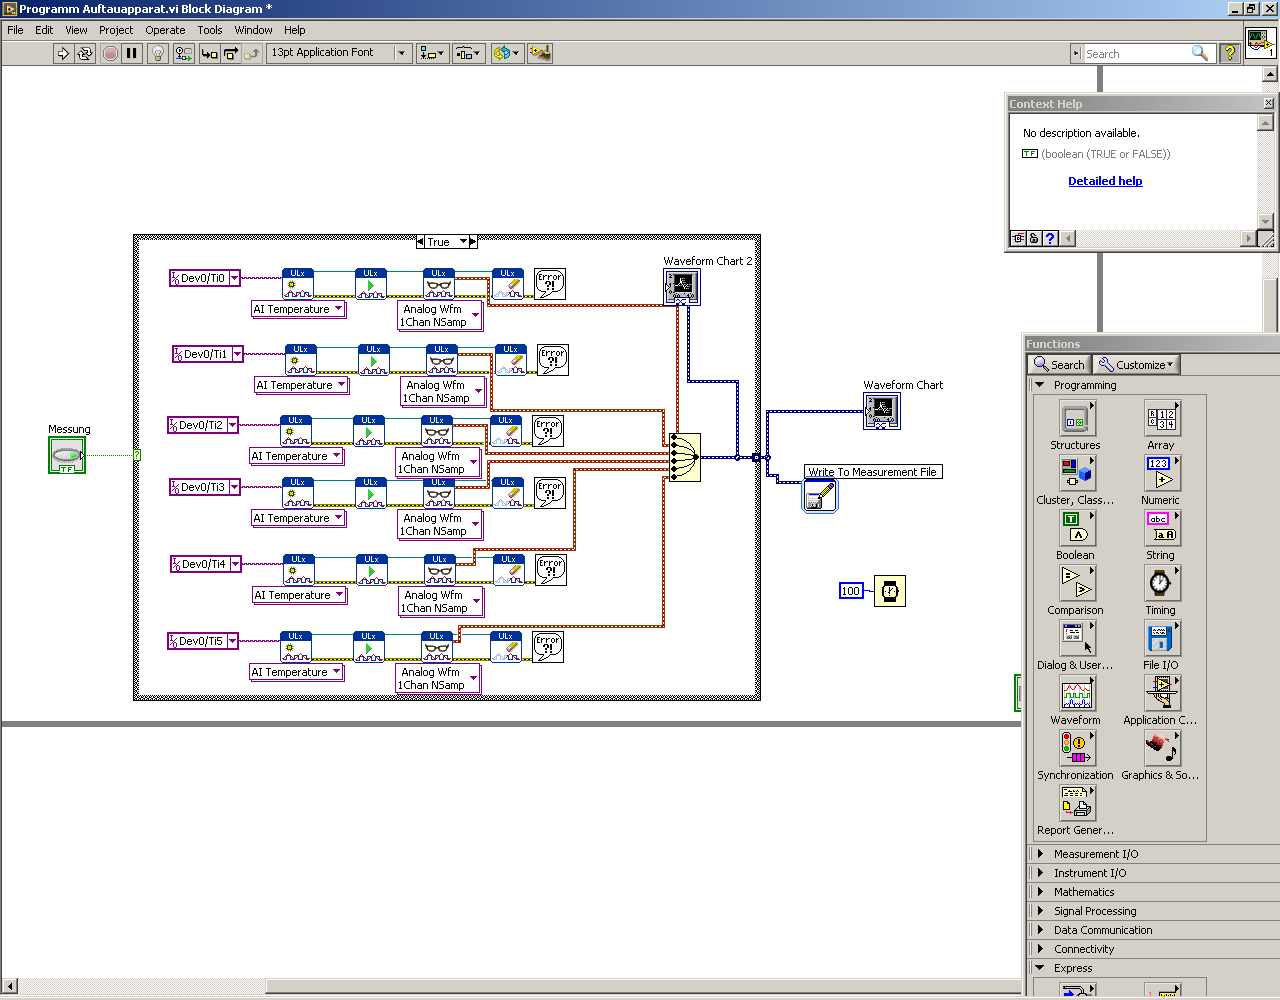The height and width of the screenshot is (1000, 1280).
Task: Toggle the Context Help lock icon
Action: click(1034, 238)
